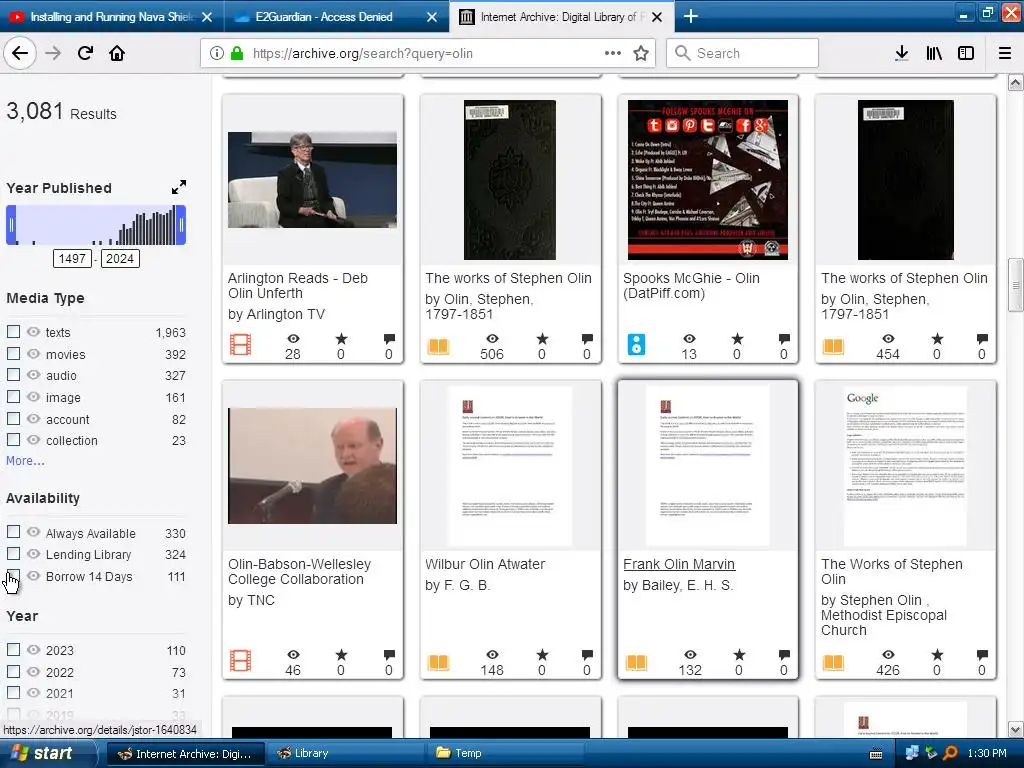This screenshot has height=768, width=1024.
Task: Click the end year 2024 field
Action: click(120, 259)
